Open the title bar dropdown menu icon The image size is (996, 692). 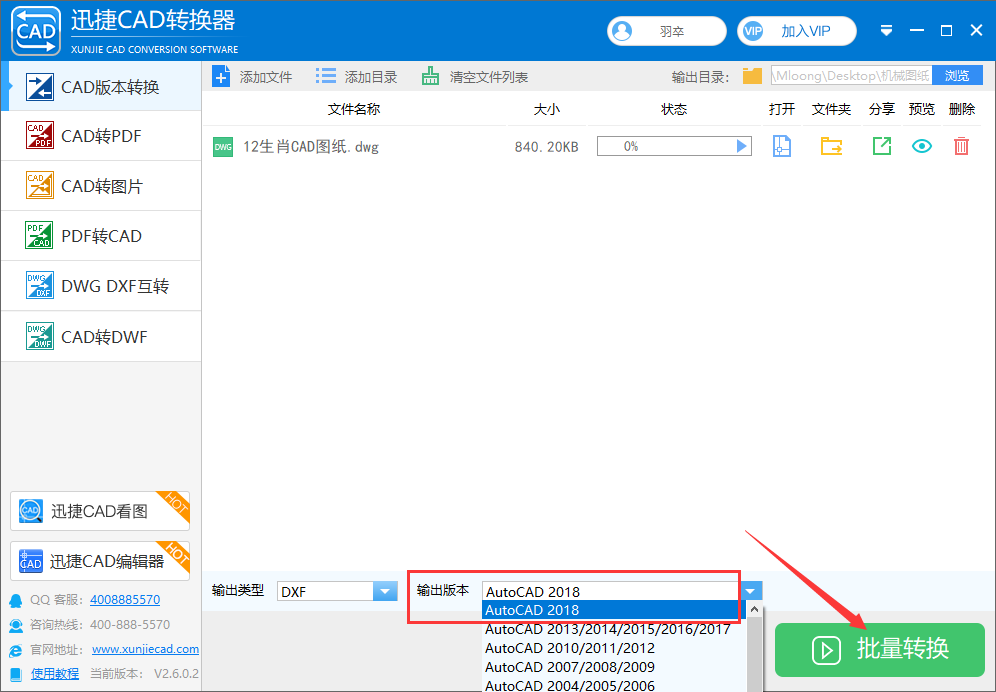pyautogui.click(x=887, y=31)
